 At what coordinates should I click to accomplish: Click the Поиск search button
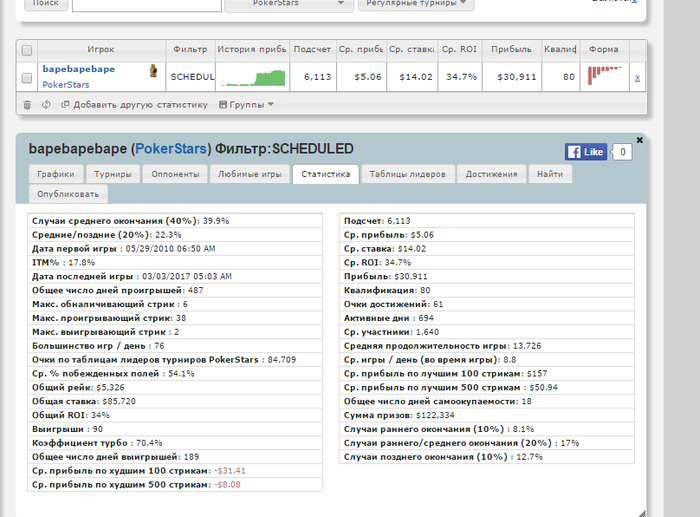(46, 4)
